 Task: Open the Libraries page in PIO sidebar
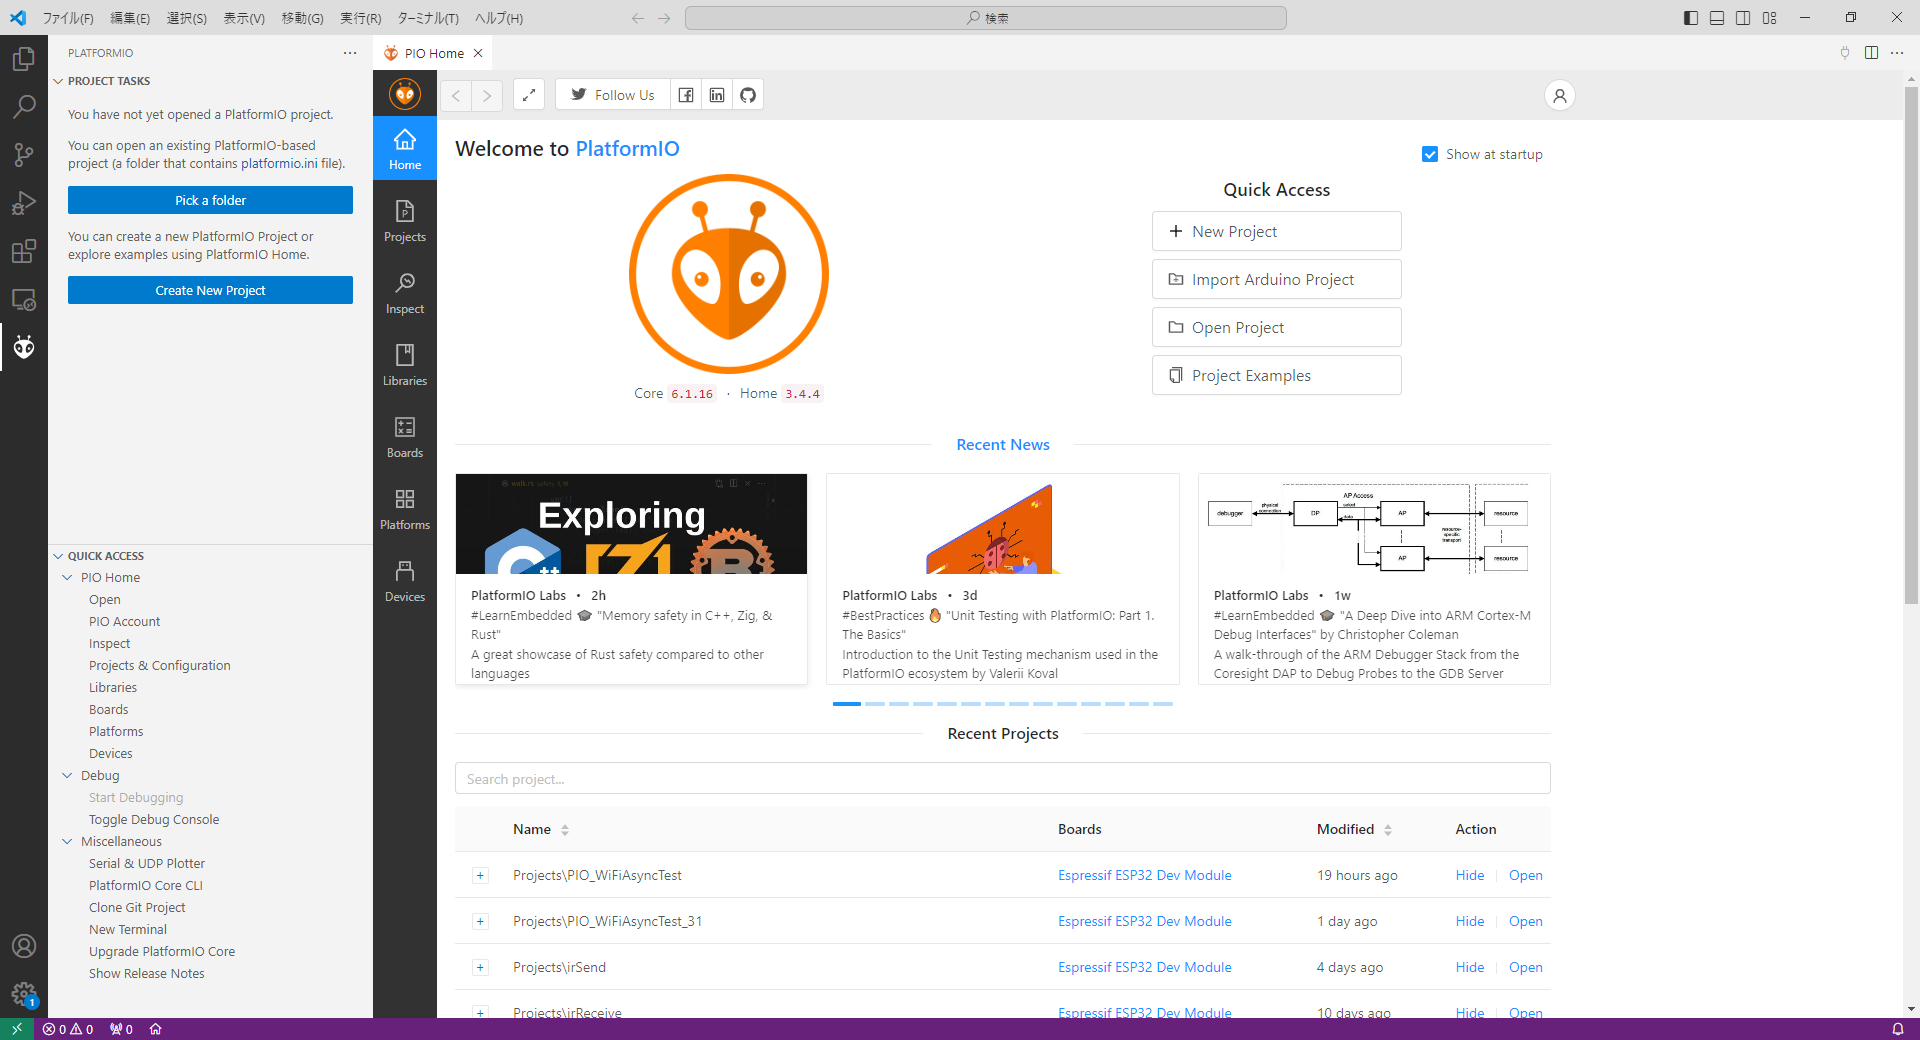(x=405, y=364)
